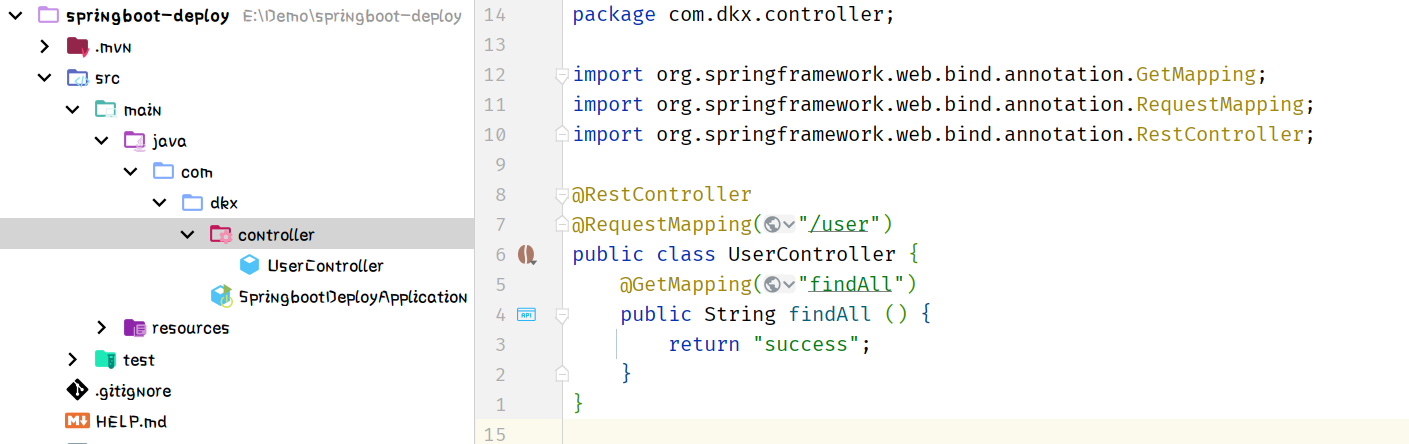Screen dimensions: 1409x444
Task: Click the springboot-deploy project folder icon
Action: click(48, 16)
